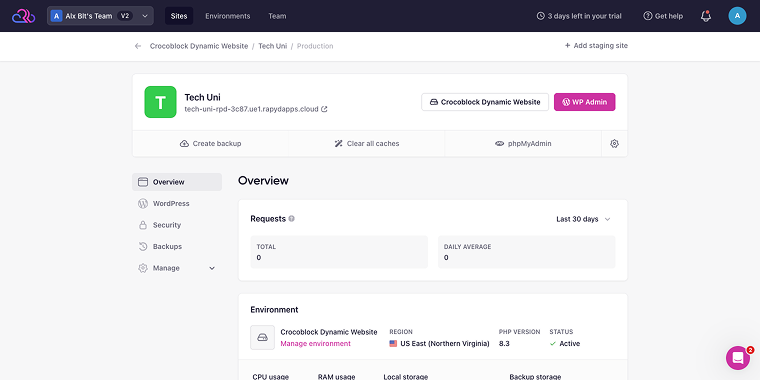
Task: Click the PHP version 8.3 value
Action: click(504, 343)
